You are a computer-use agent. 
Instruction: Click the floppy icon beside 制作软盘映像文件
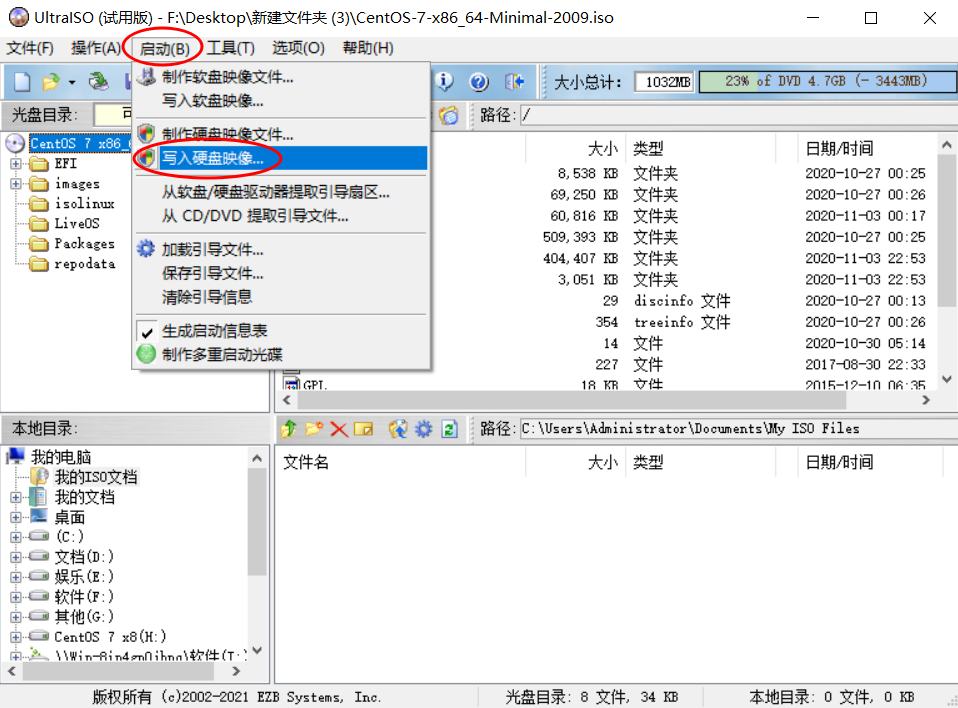click(146, 77)
